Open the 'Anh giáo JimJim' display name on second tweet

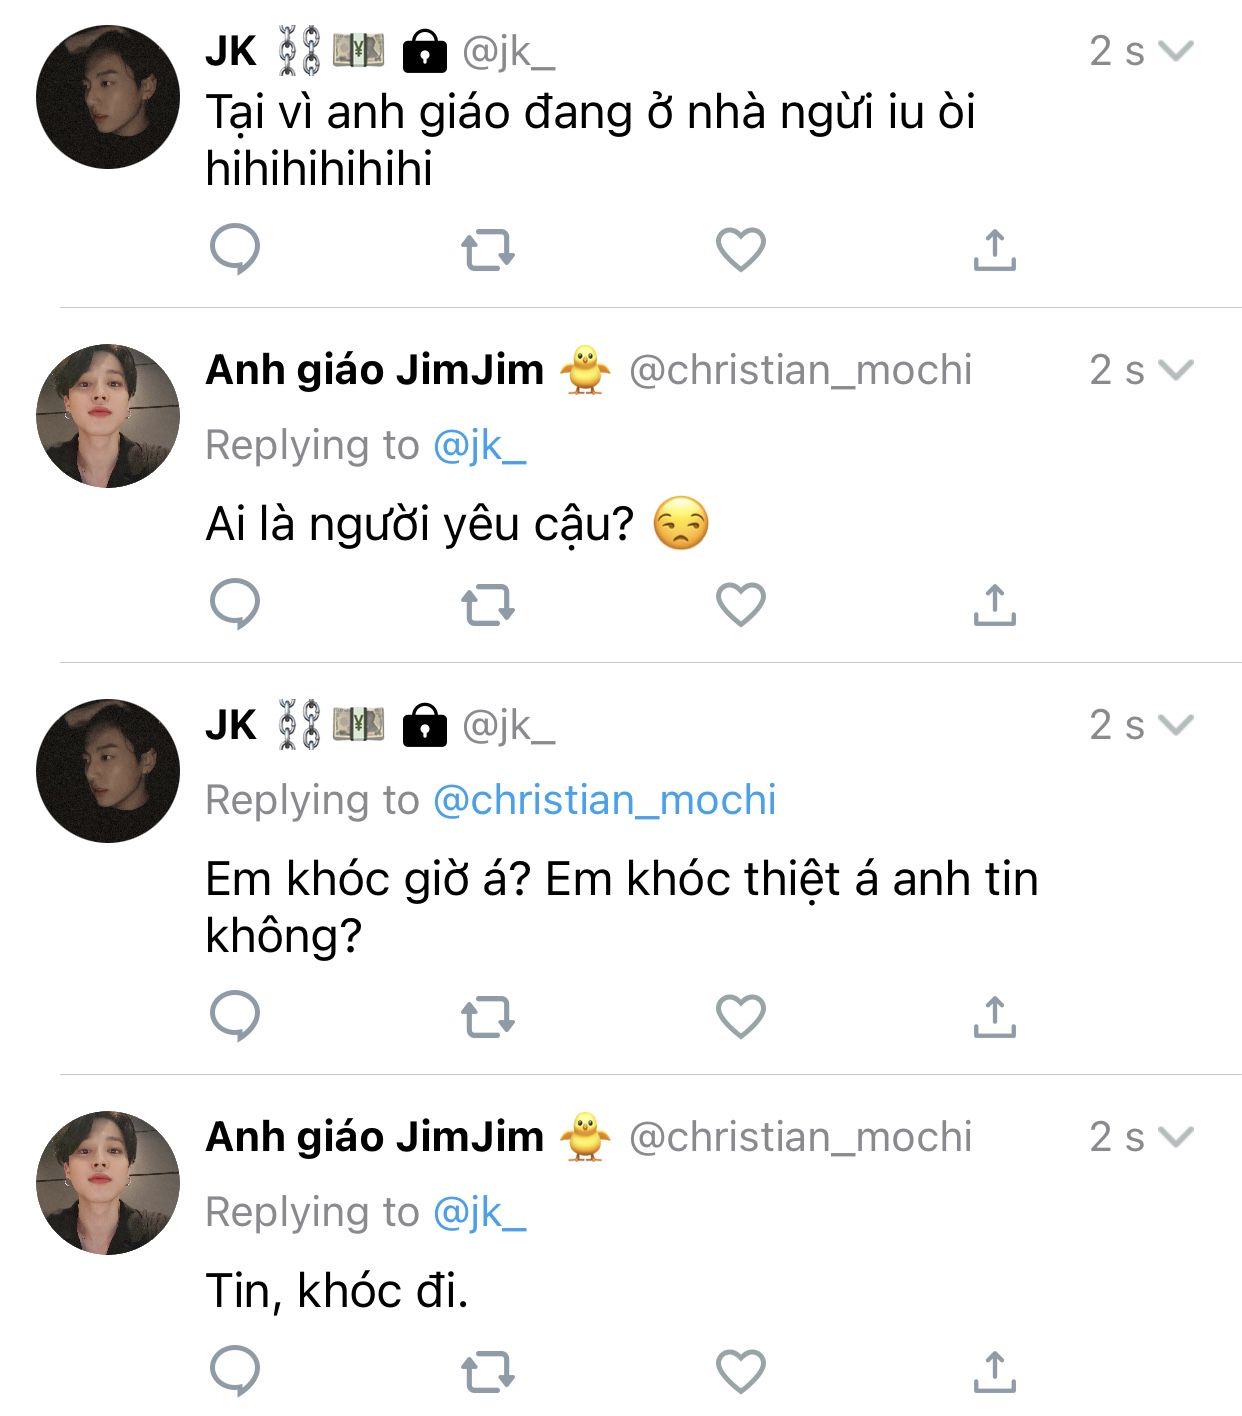point(374,370)
